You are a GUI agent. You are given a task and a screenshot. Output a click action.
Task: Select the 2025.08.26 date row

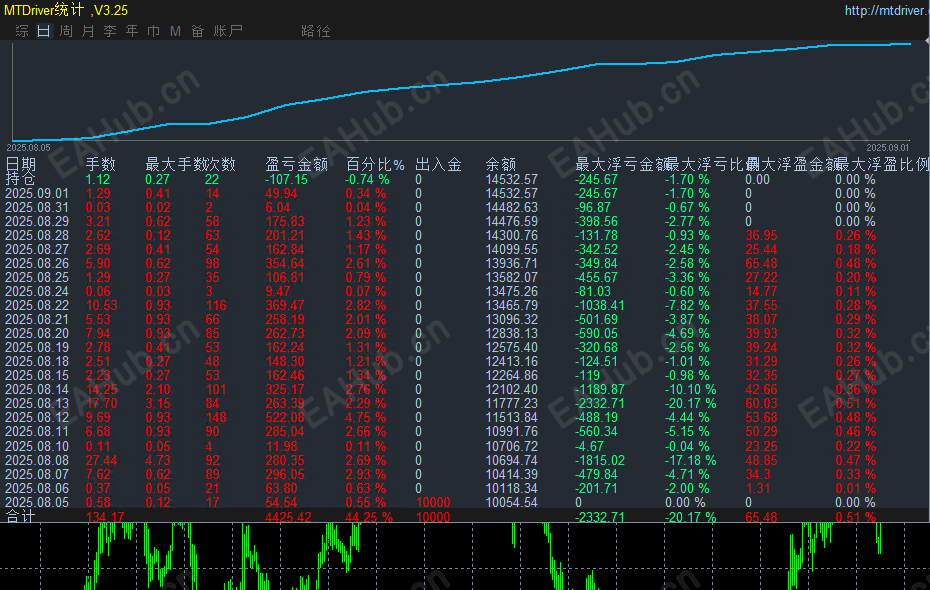point(465,263)
